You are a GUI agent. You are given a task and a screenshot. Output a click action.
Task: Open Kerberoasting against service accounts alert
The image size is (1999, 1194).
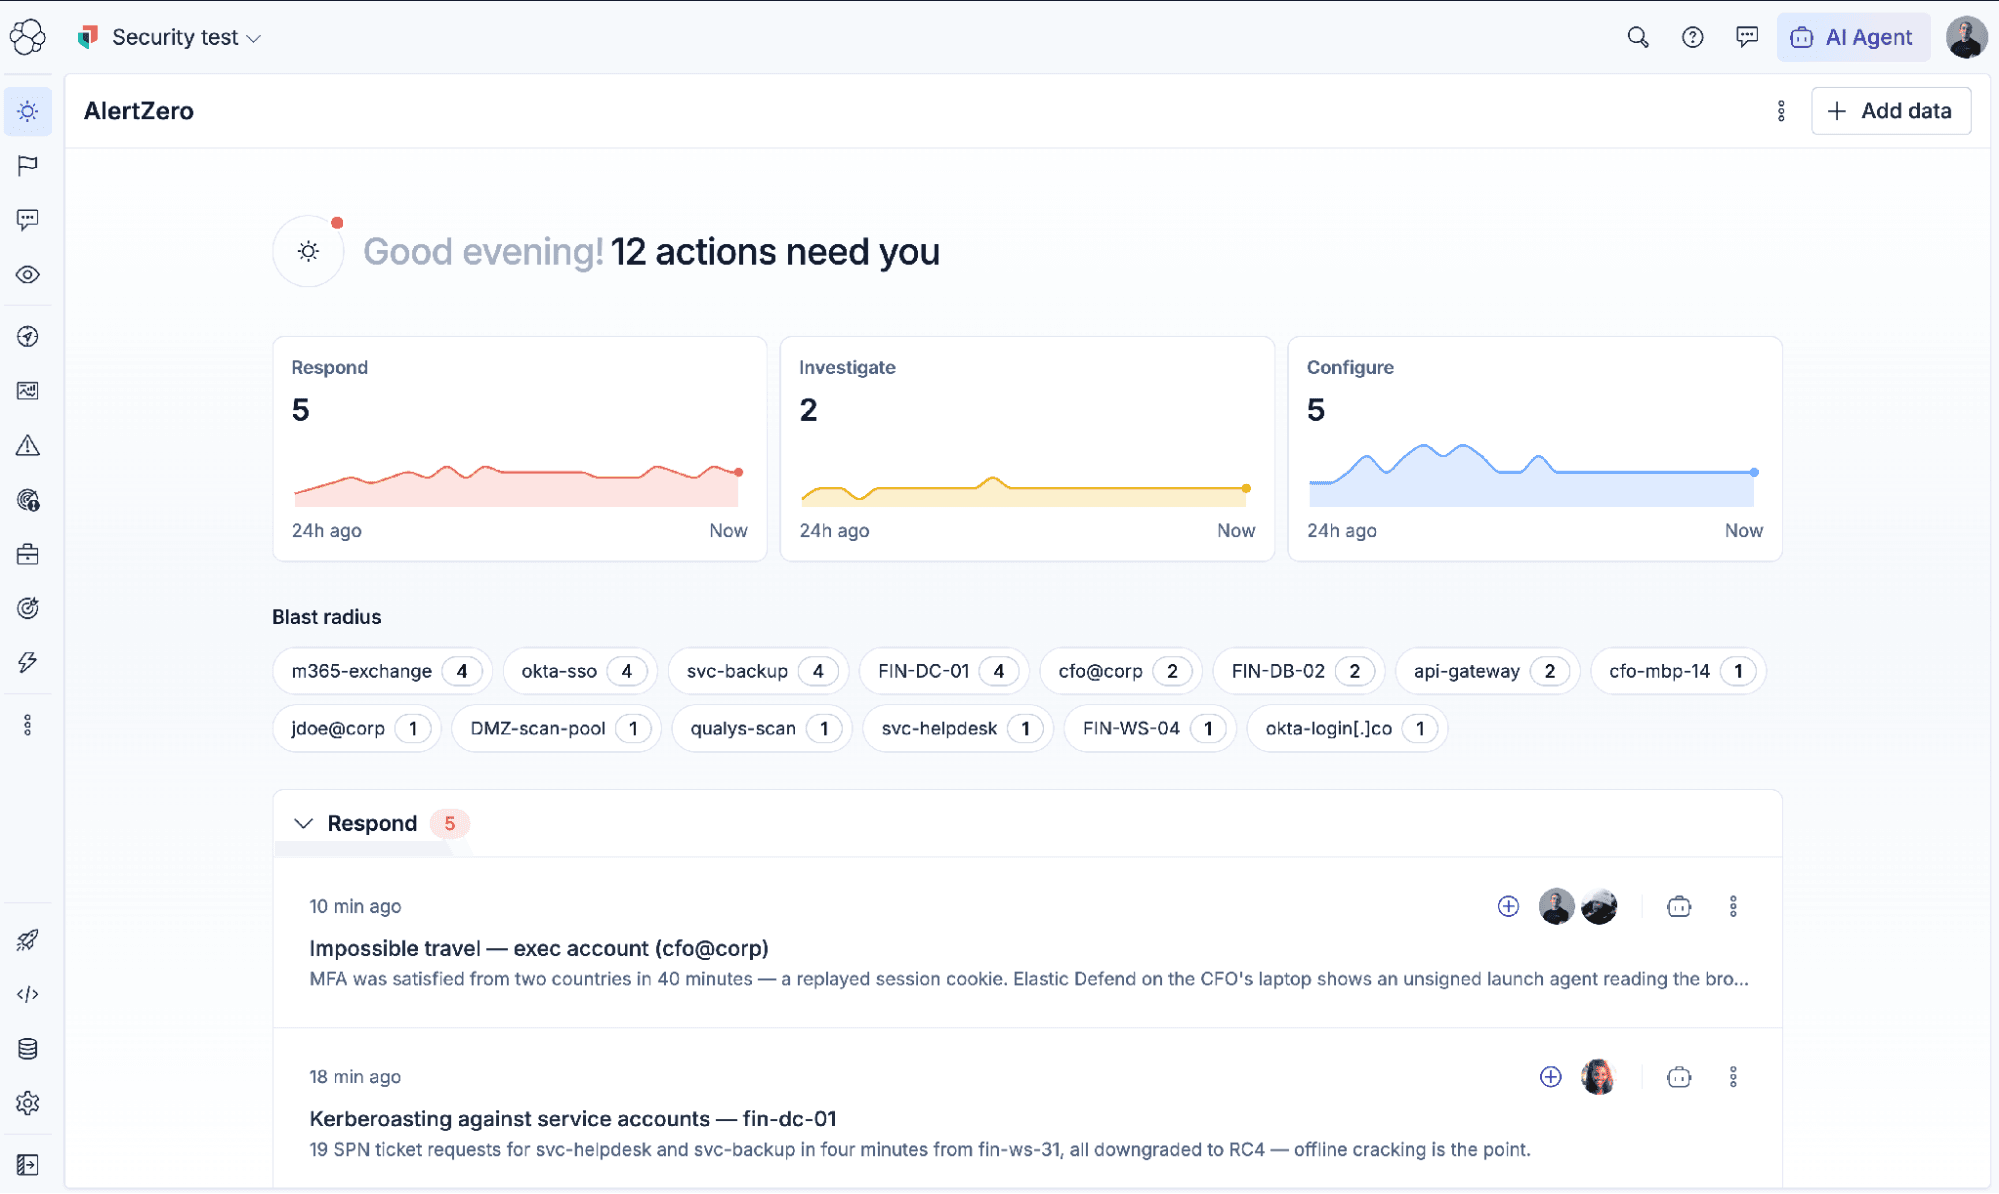(573, 1118)
